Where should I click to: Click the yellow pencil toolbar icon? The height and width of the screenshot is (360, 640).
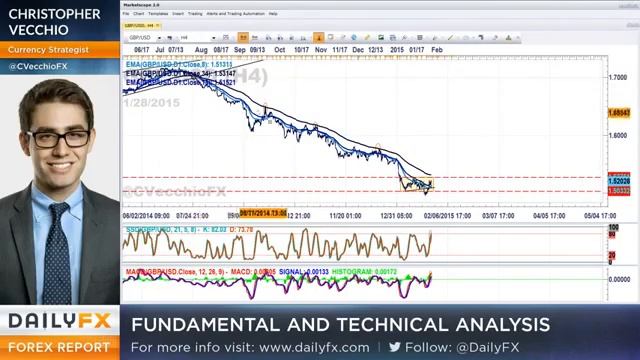click(x=367, y=38)
